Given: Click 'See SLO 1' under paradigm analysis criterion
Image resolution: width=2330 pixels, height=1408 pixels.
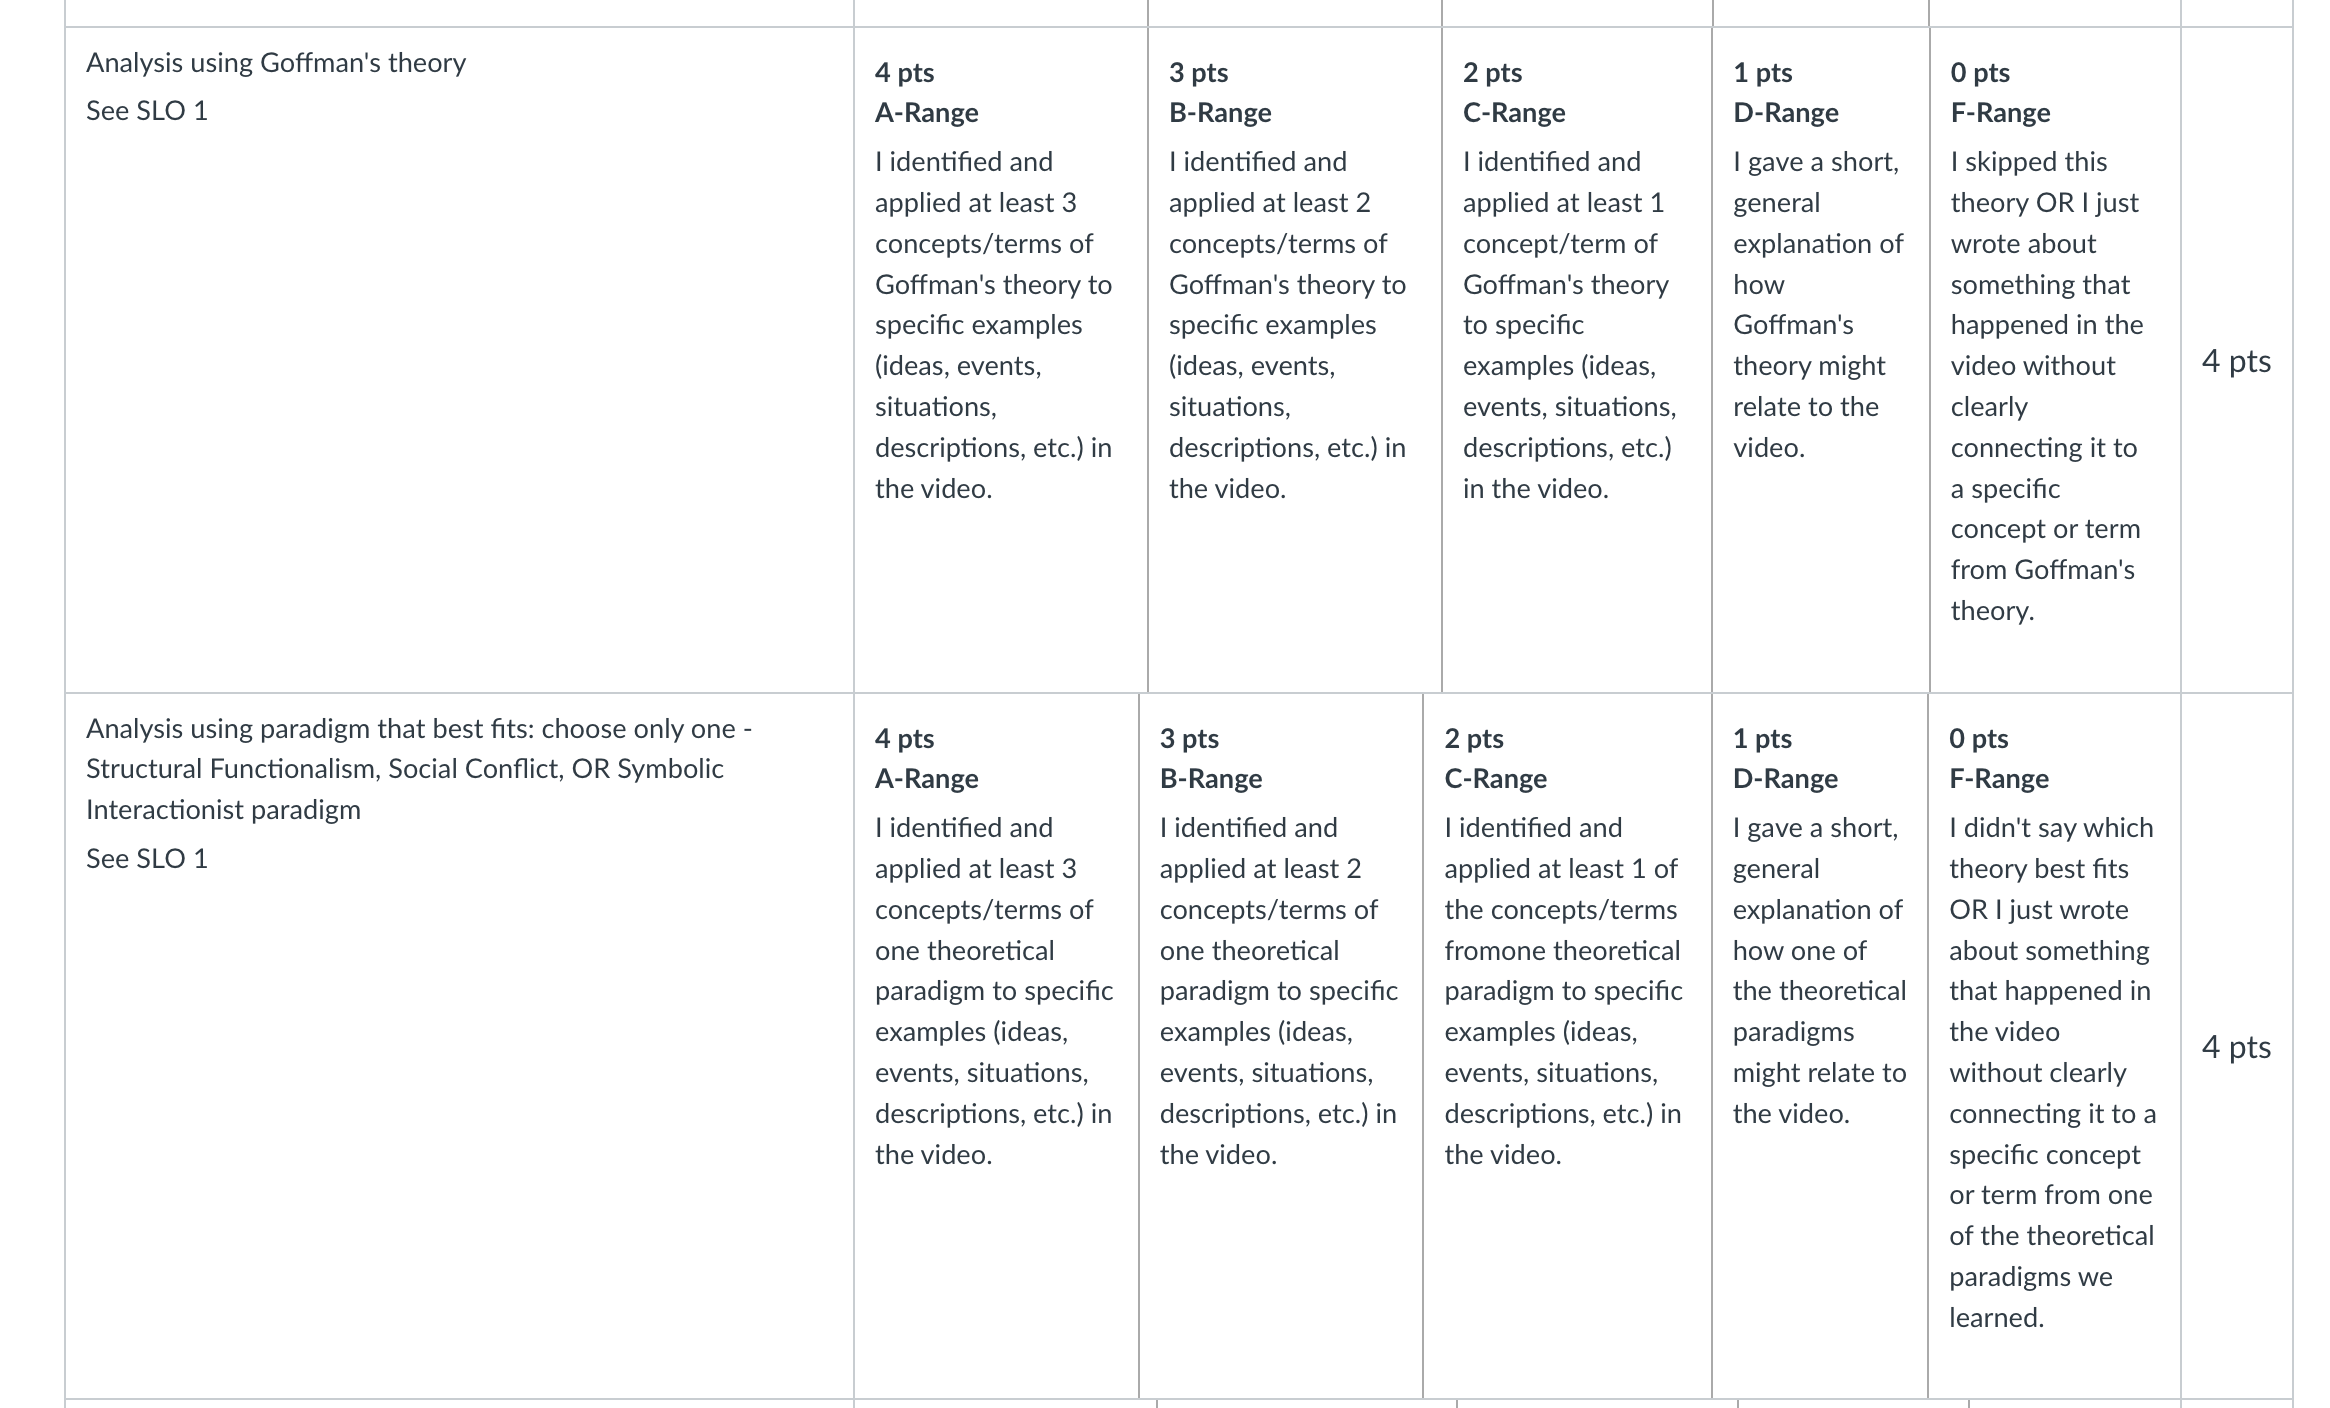Looking at the screenshot, I should pos(147,859).
